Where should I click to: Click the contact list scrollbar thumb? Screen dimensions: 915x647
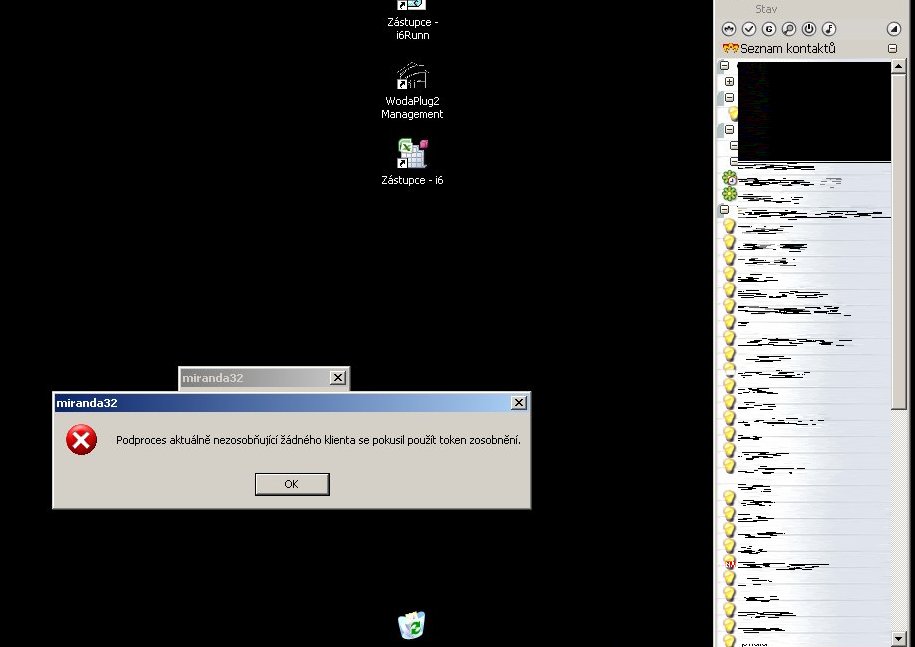(x=899, y=241)
